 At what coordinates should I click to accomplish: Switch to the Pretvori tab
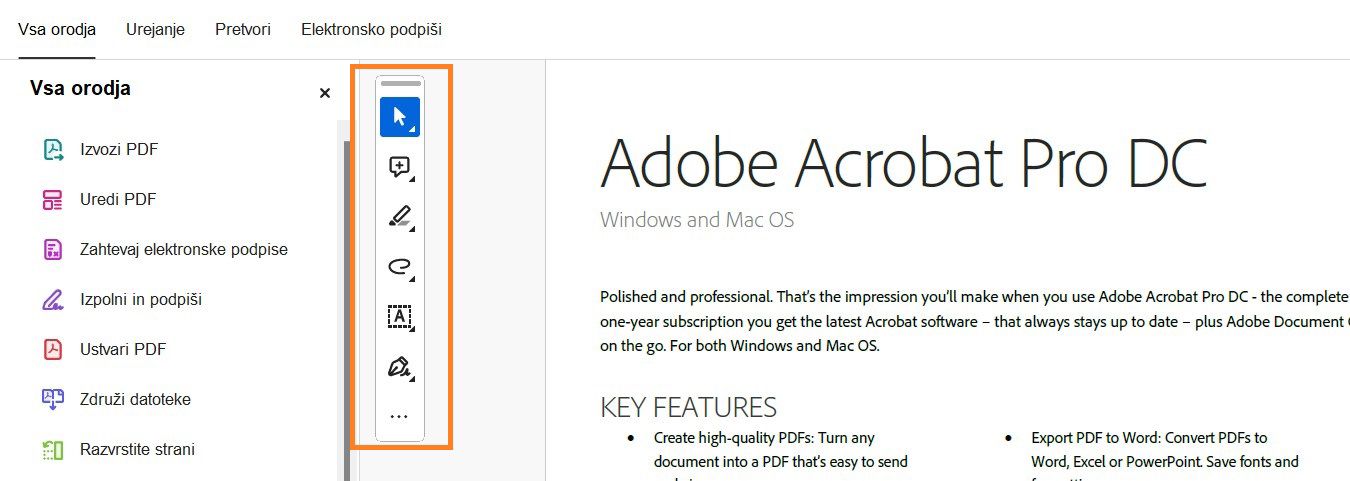(243, 30)
